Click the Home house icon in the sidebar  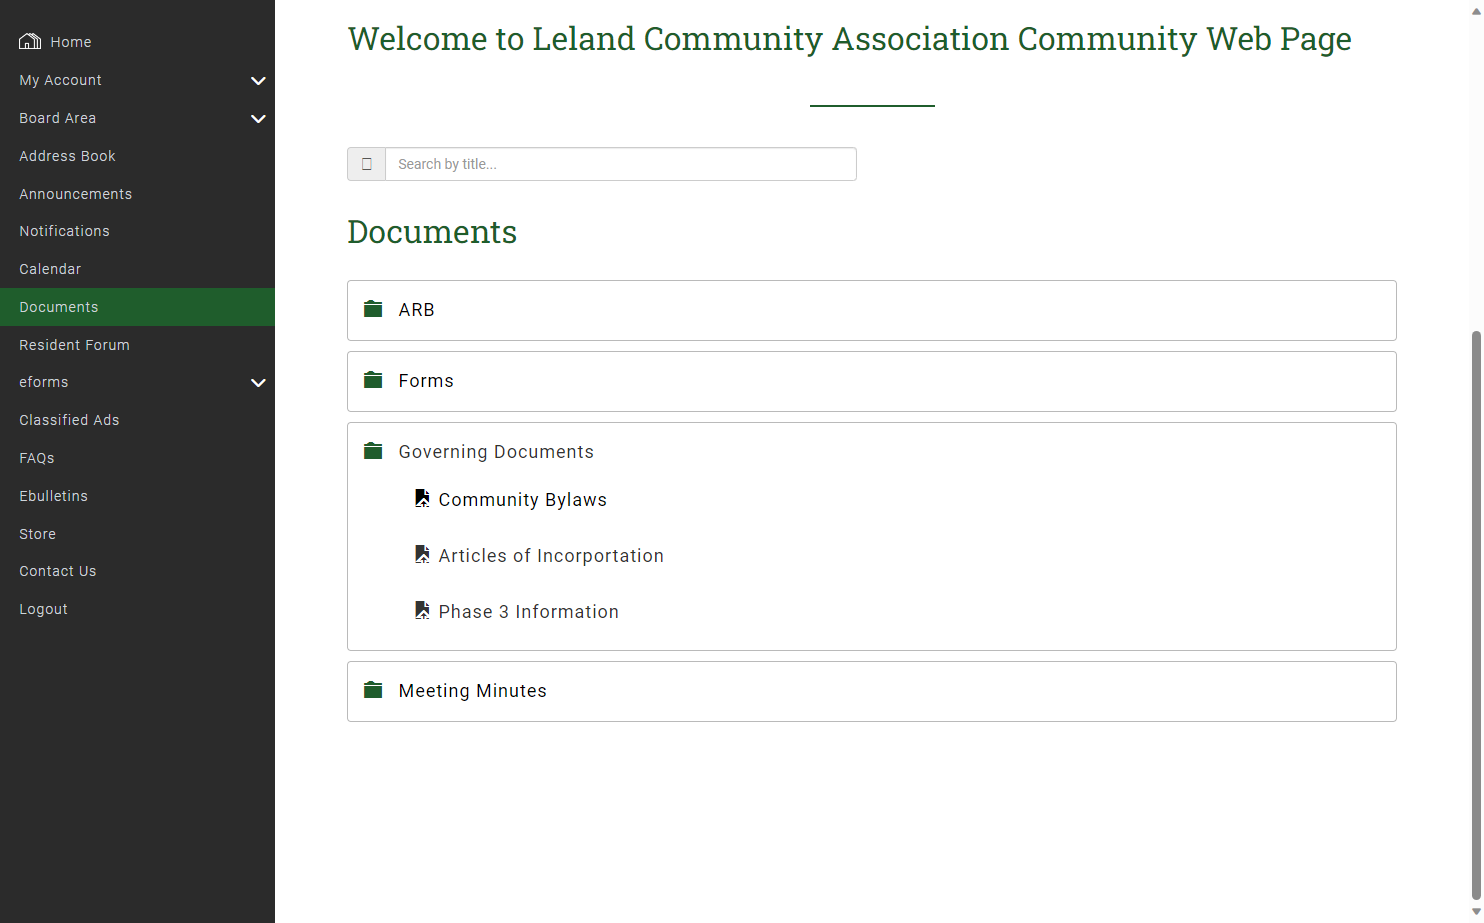click(30, 41)
